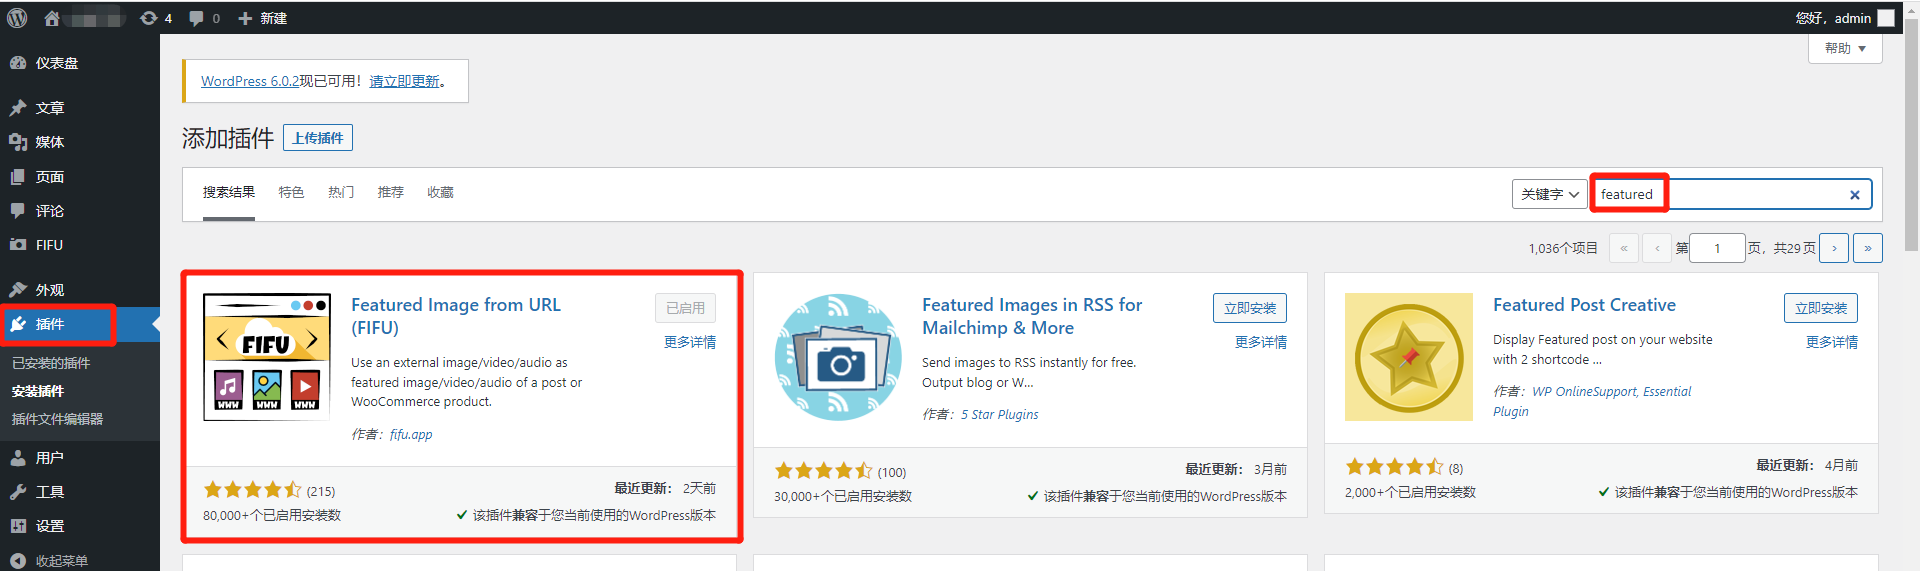
Task: Open the site home icon in admin bar
Action: 52,18
